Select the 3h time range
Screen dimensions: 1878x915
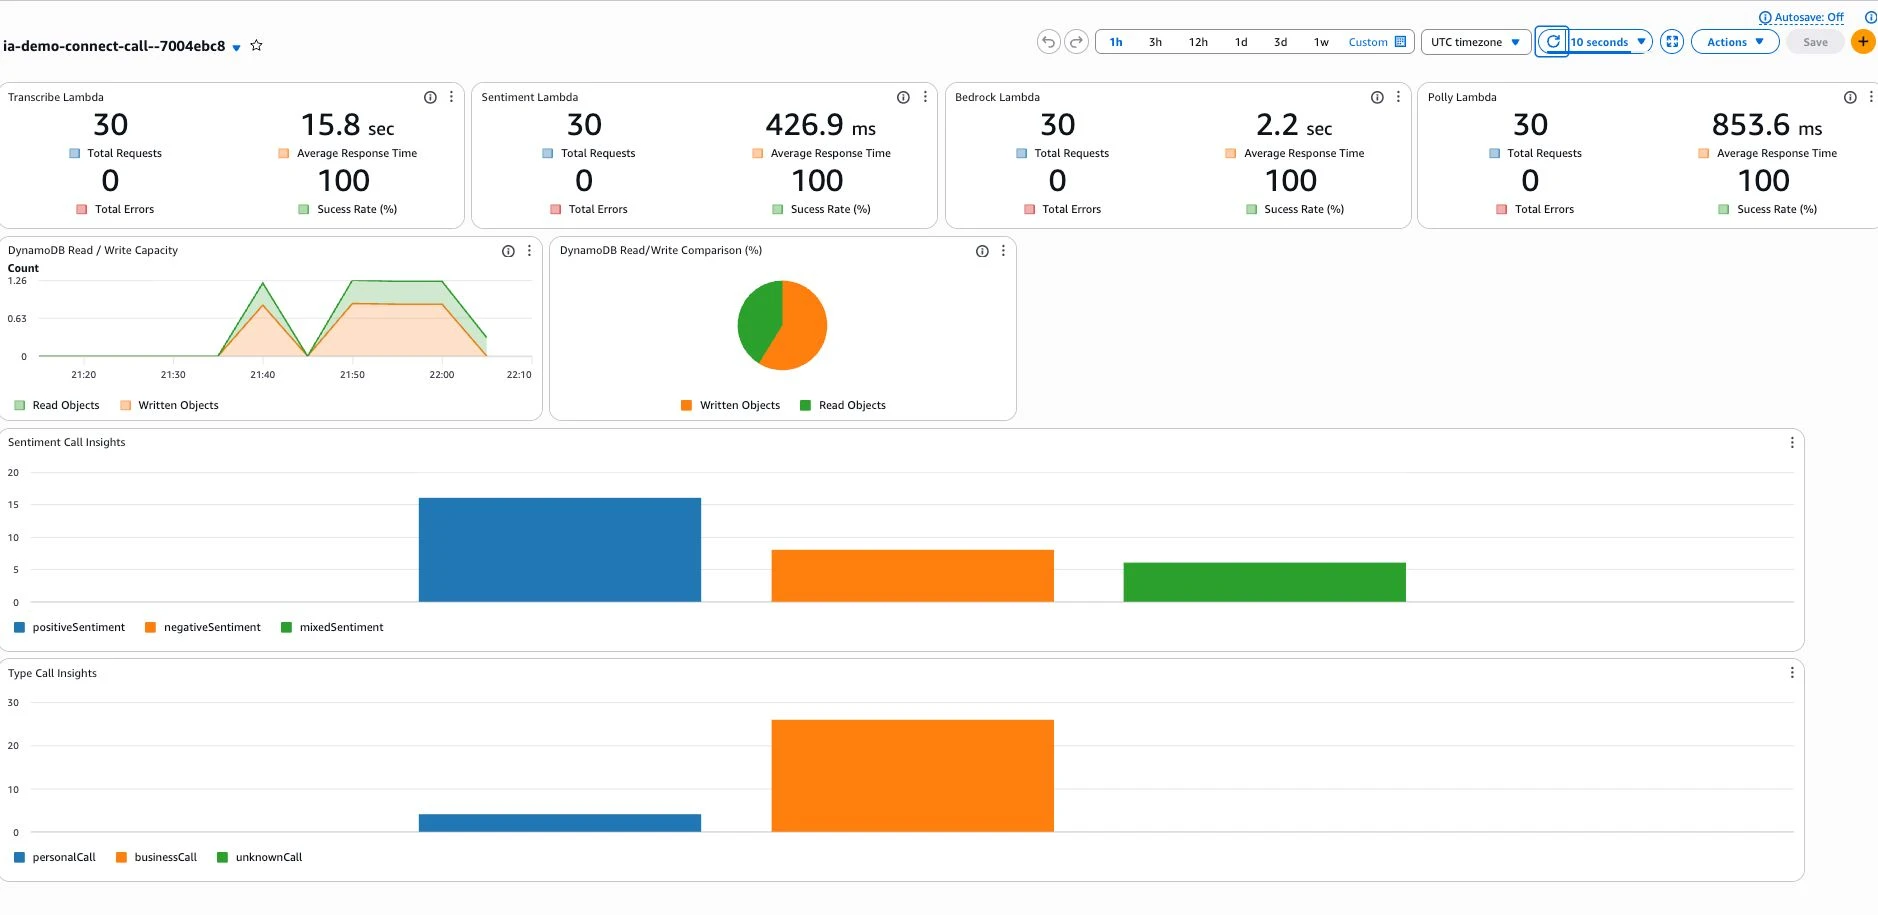(x=1155, y=42)
